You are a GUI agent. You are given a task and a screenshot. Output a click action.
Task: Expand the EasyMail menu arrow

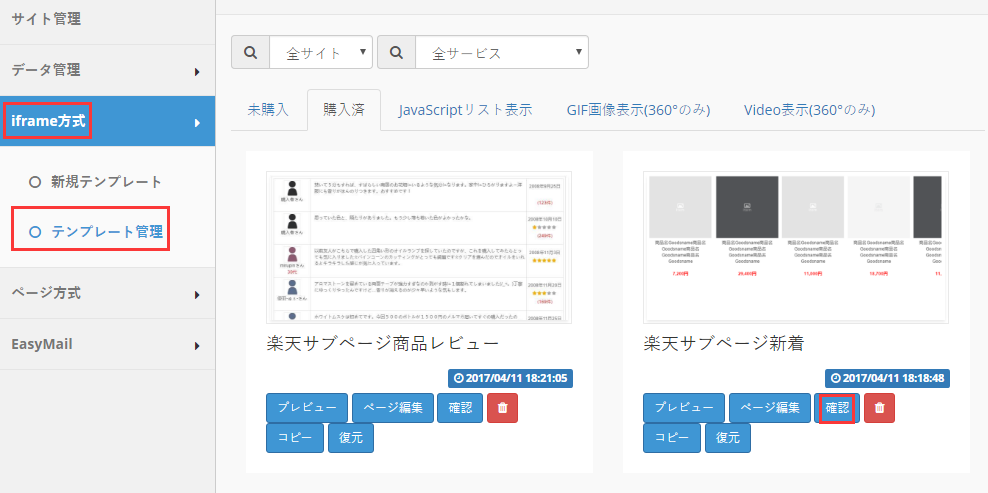[x=197, y=345]
